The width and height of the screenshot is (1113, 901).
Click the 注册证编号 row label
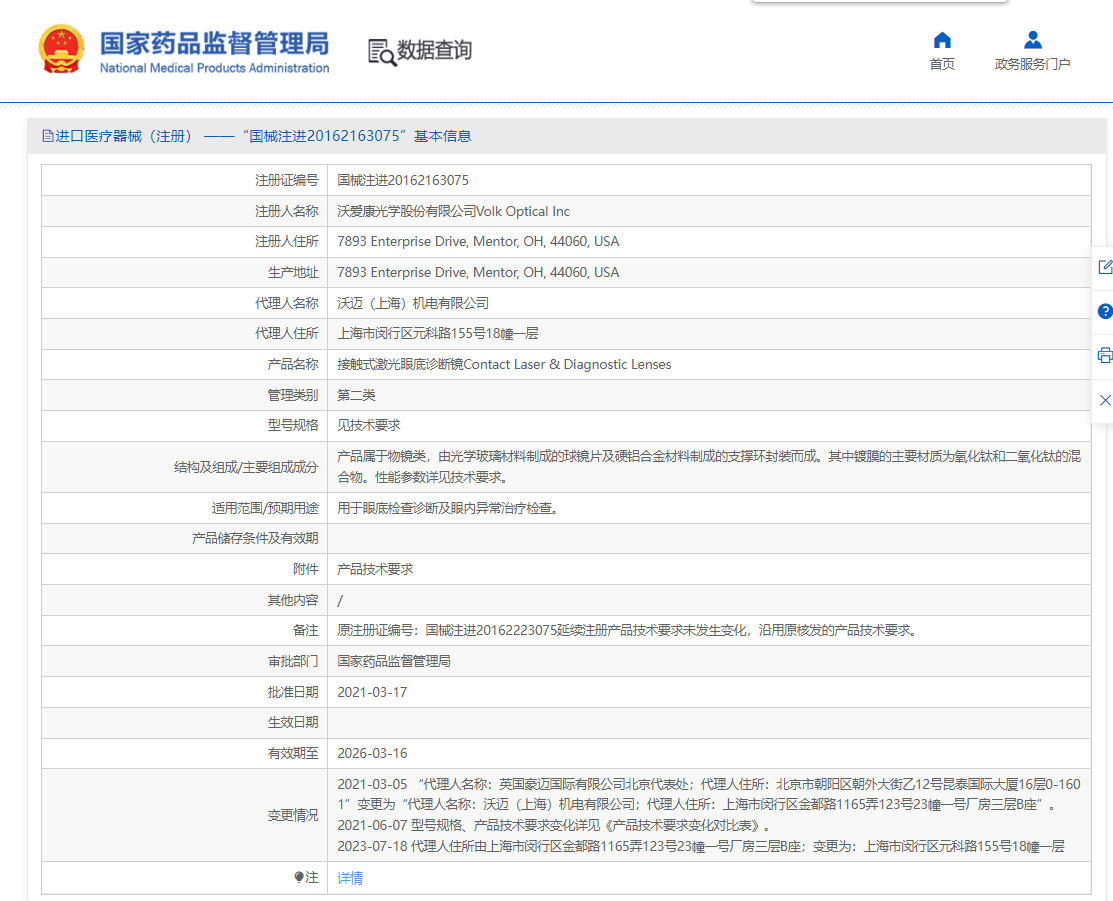[287, 180]
